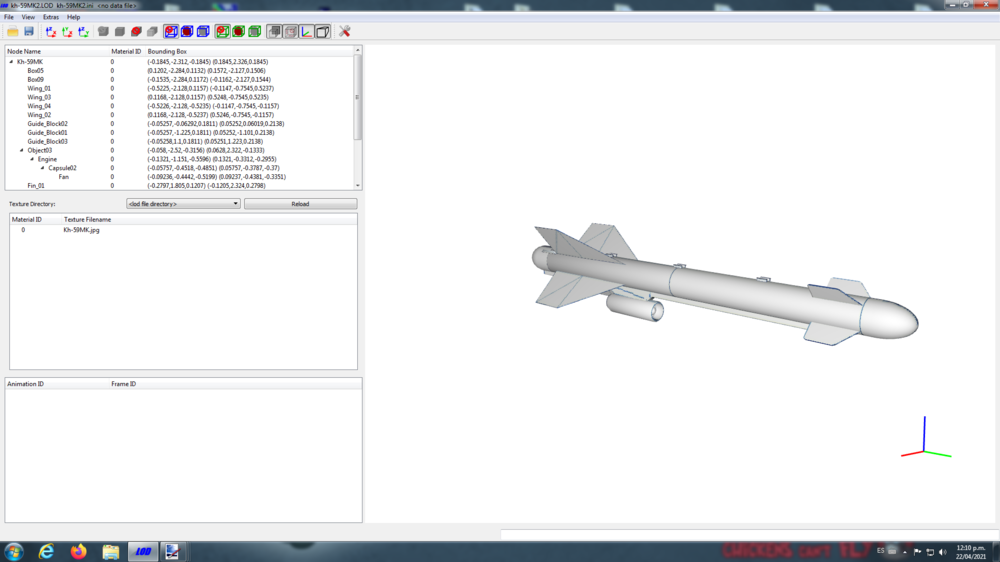The height and width of the screenshot is (562, 1000).
Task: Switch to the Z-Y axis view
Action: click(x=84, y=31)
